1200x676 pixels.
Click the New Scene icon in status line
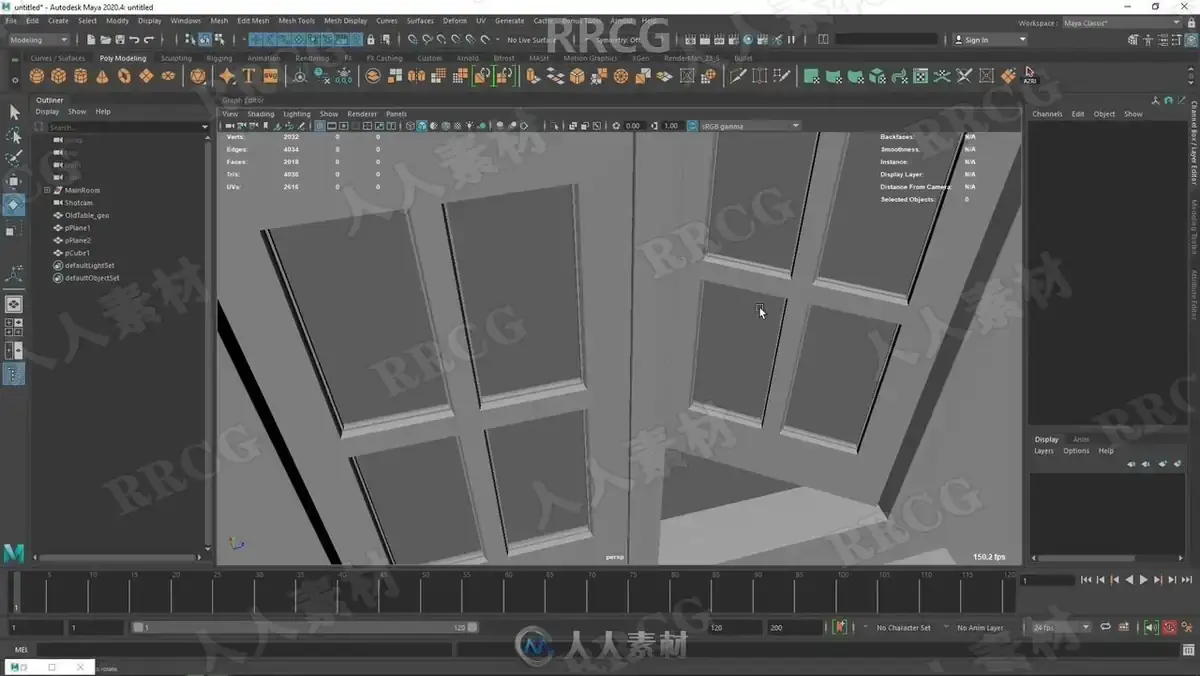[92, 40]
